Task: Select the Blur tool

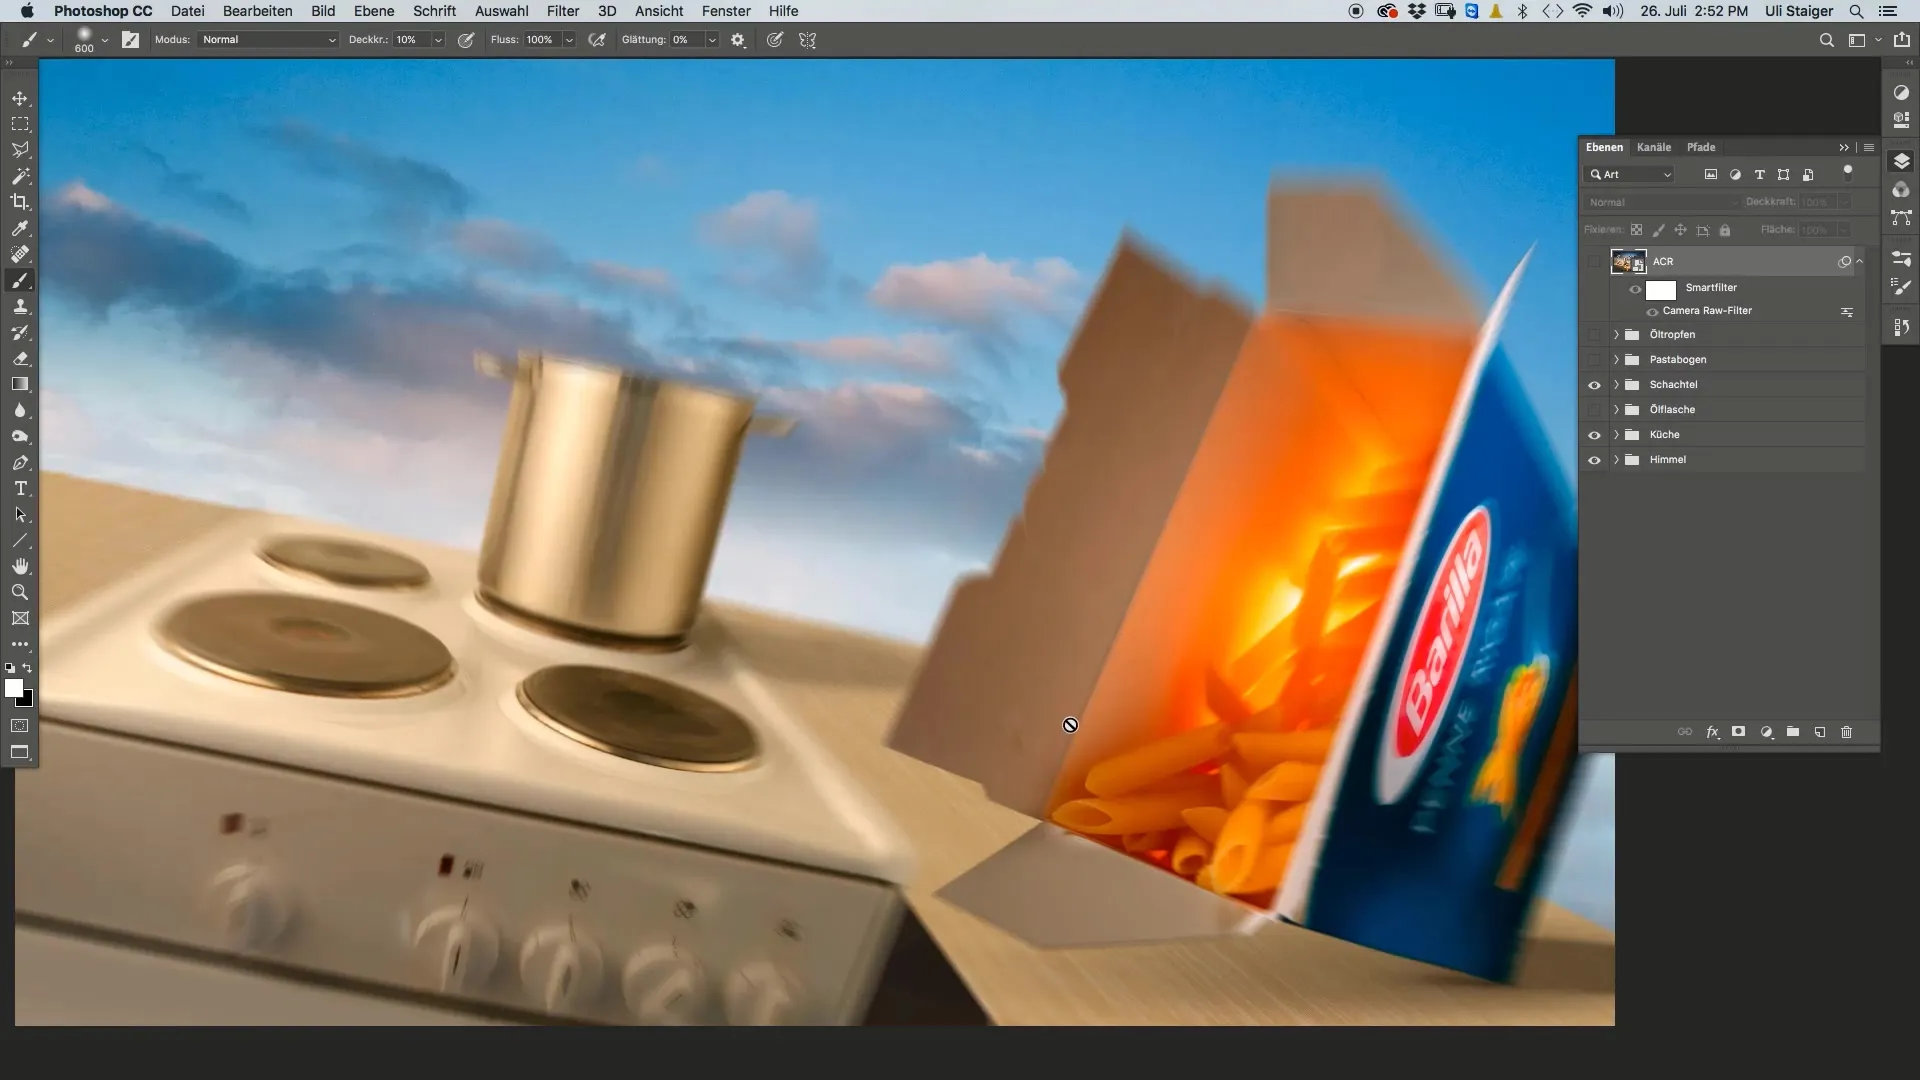Action: 20,410
